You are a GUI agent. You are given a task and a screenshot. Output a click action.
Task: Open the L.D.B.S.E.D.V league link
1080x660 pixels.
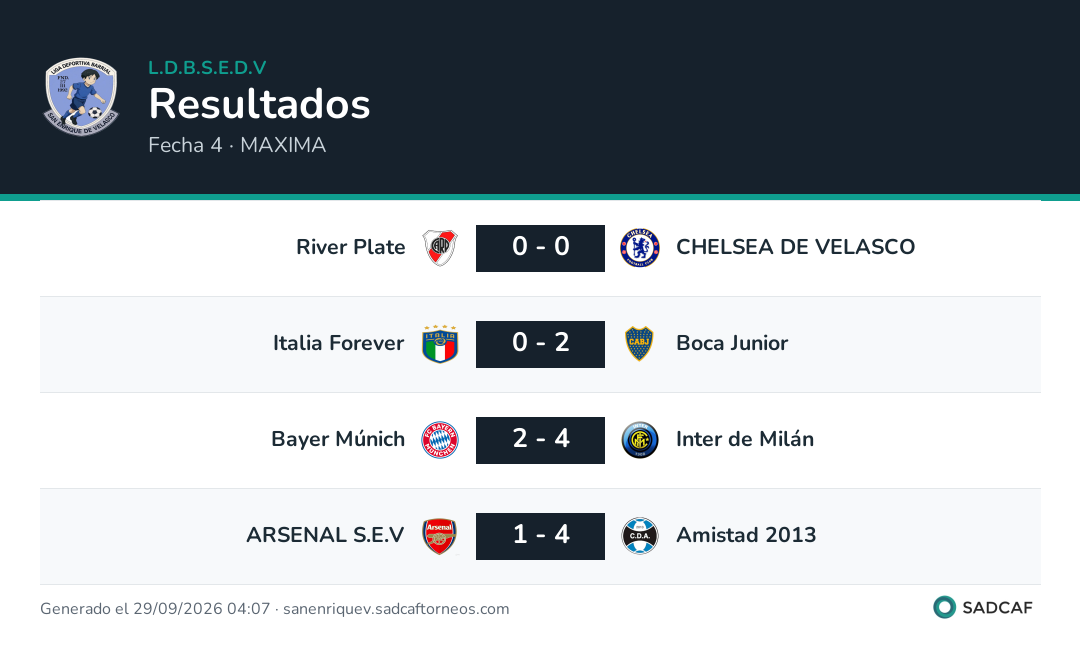pos(207,68)
